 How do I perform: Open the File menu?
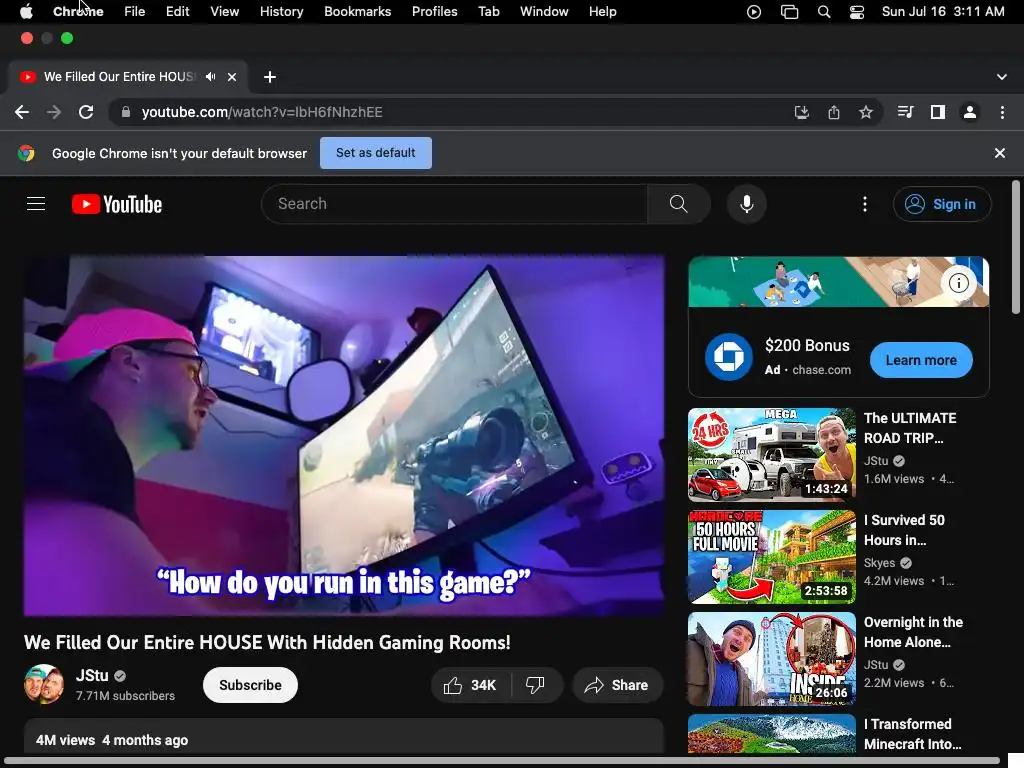135,12
